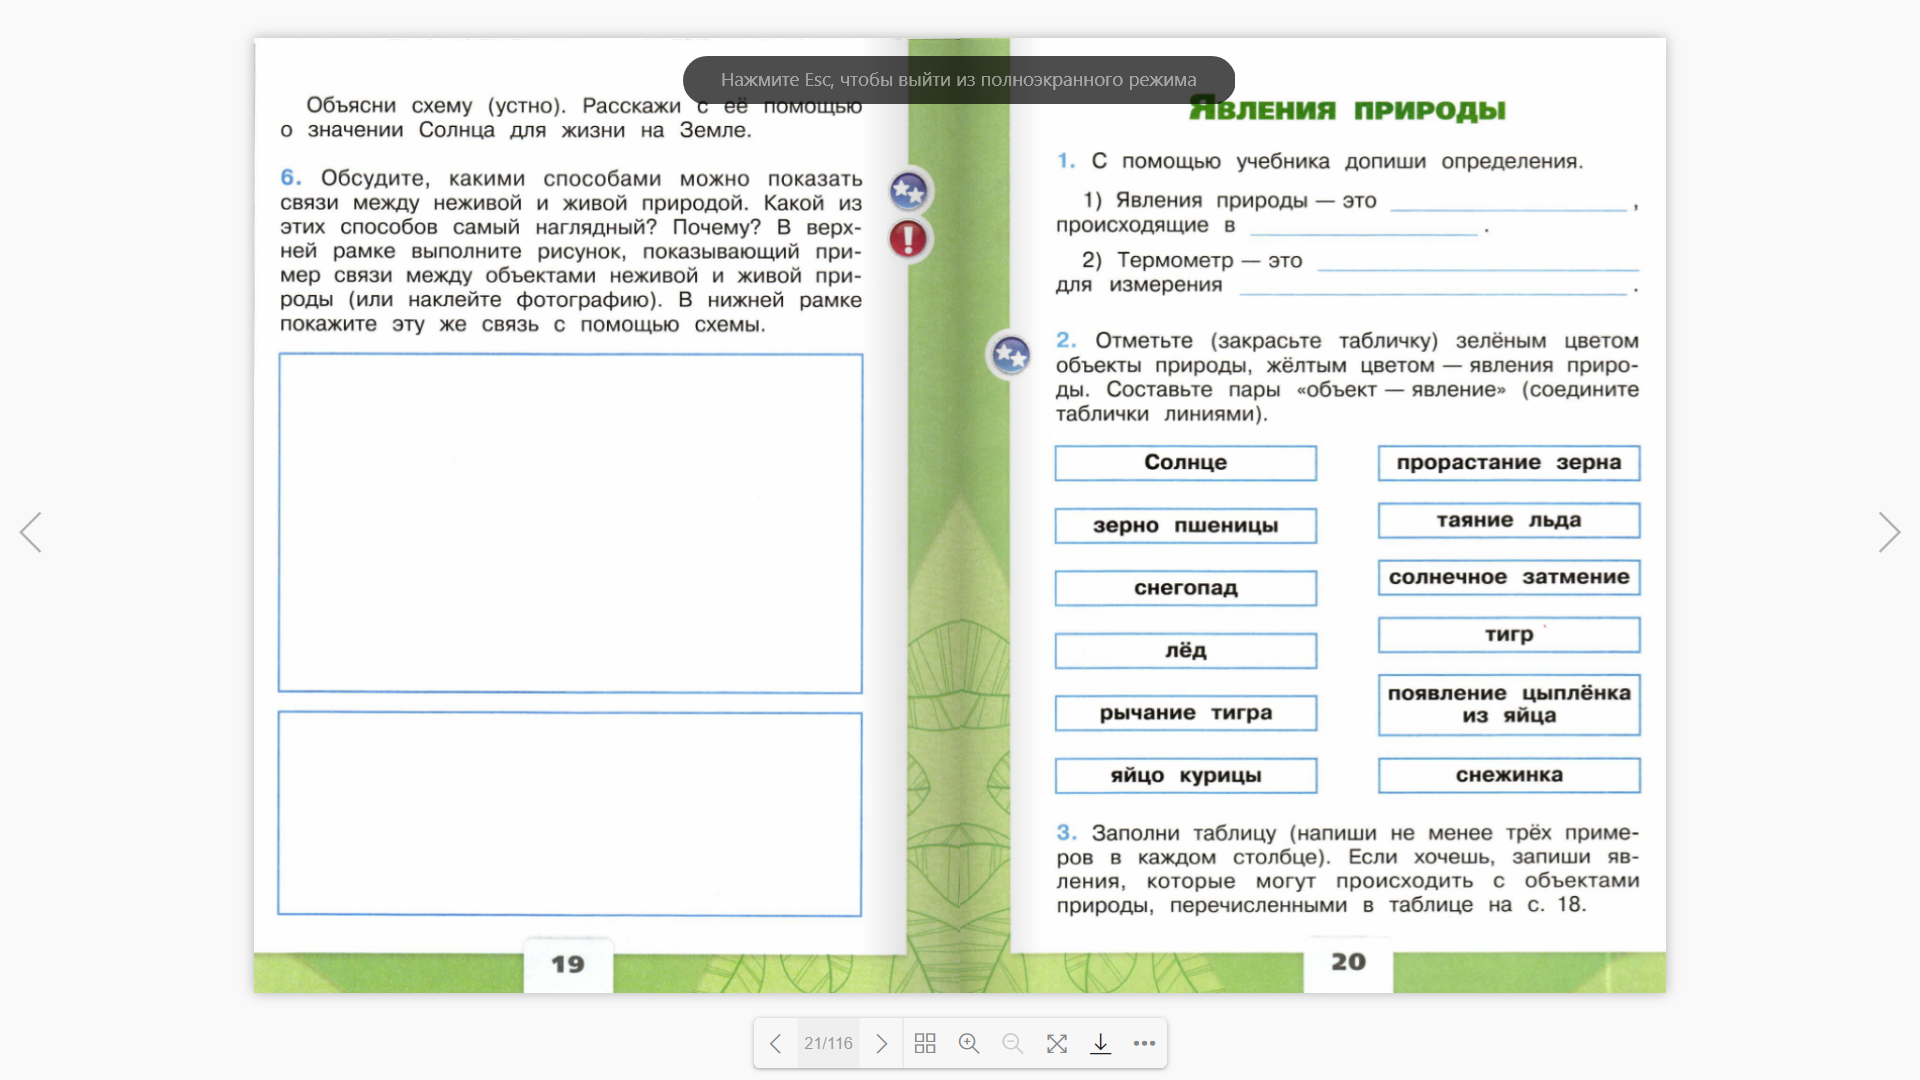Zoom out of the workbook
The width and height of the screenshot is (1920, 1080).
1013,1044
